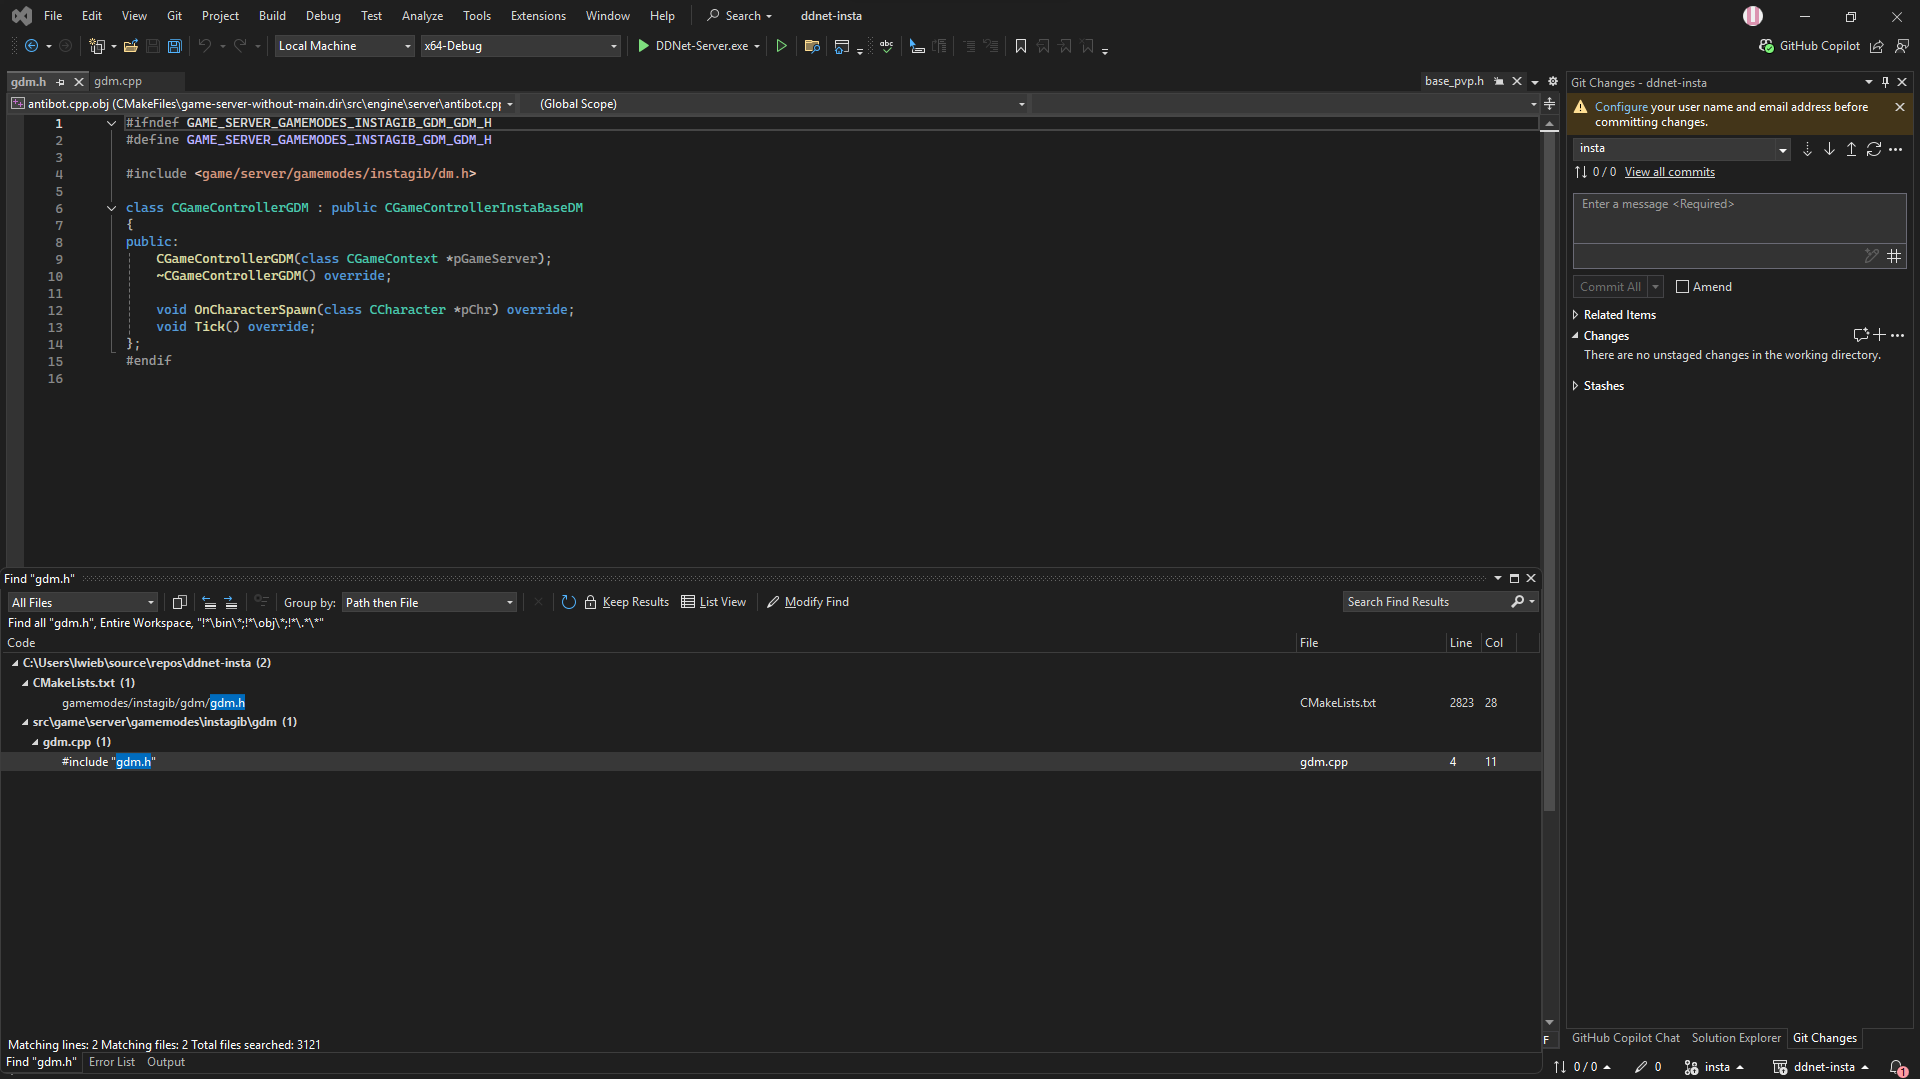Expand the Related Items section

pyautogui.click(x=1576, y=315)
